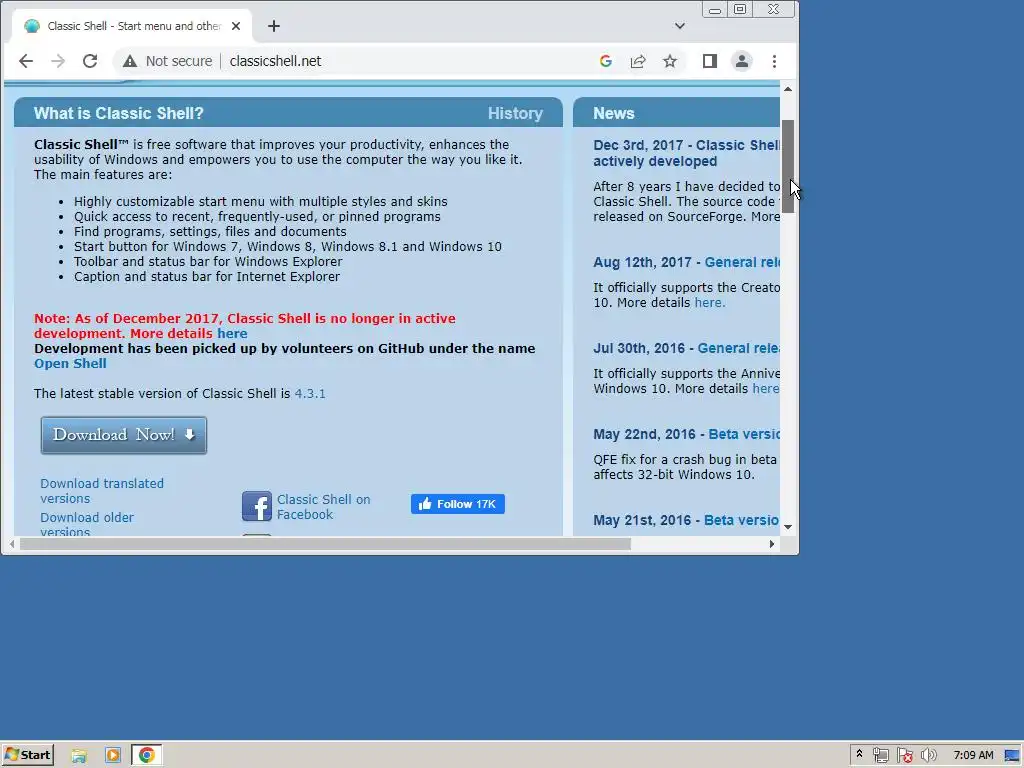Click the 7:09 AM taskbar clock
This screenshot has width=1024, height=768.
coord(973,756)
